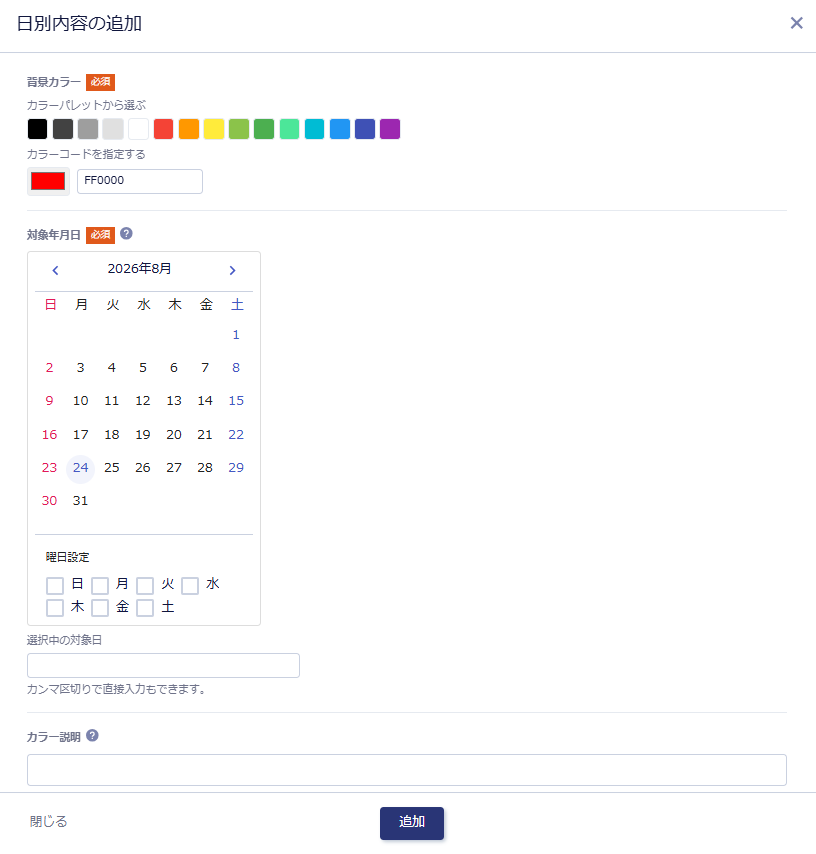Click the カラー説明 text field
The image size is (816, 854).
click(407, 770)
